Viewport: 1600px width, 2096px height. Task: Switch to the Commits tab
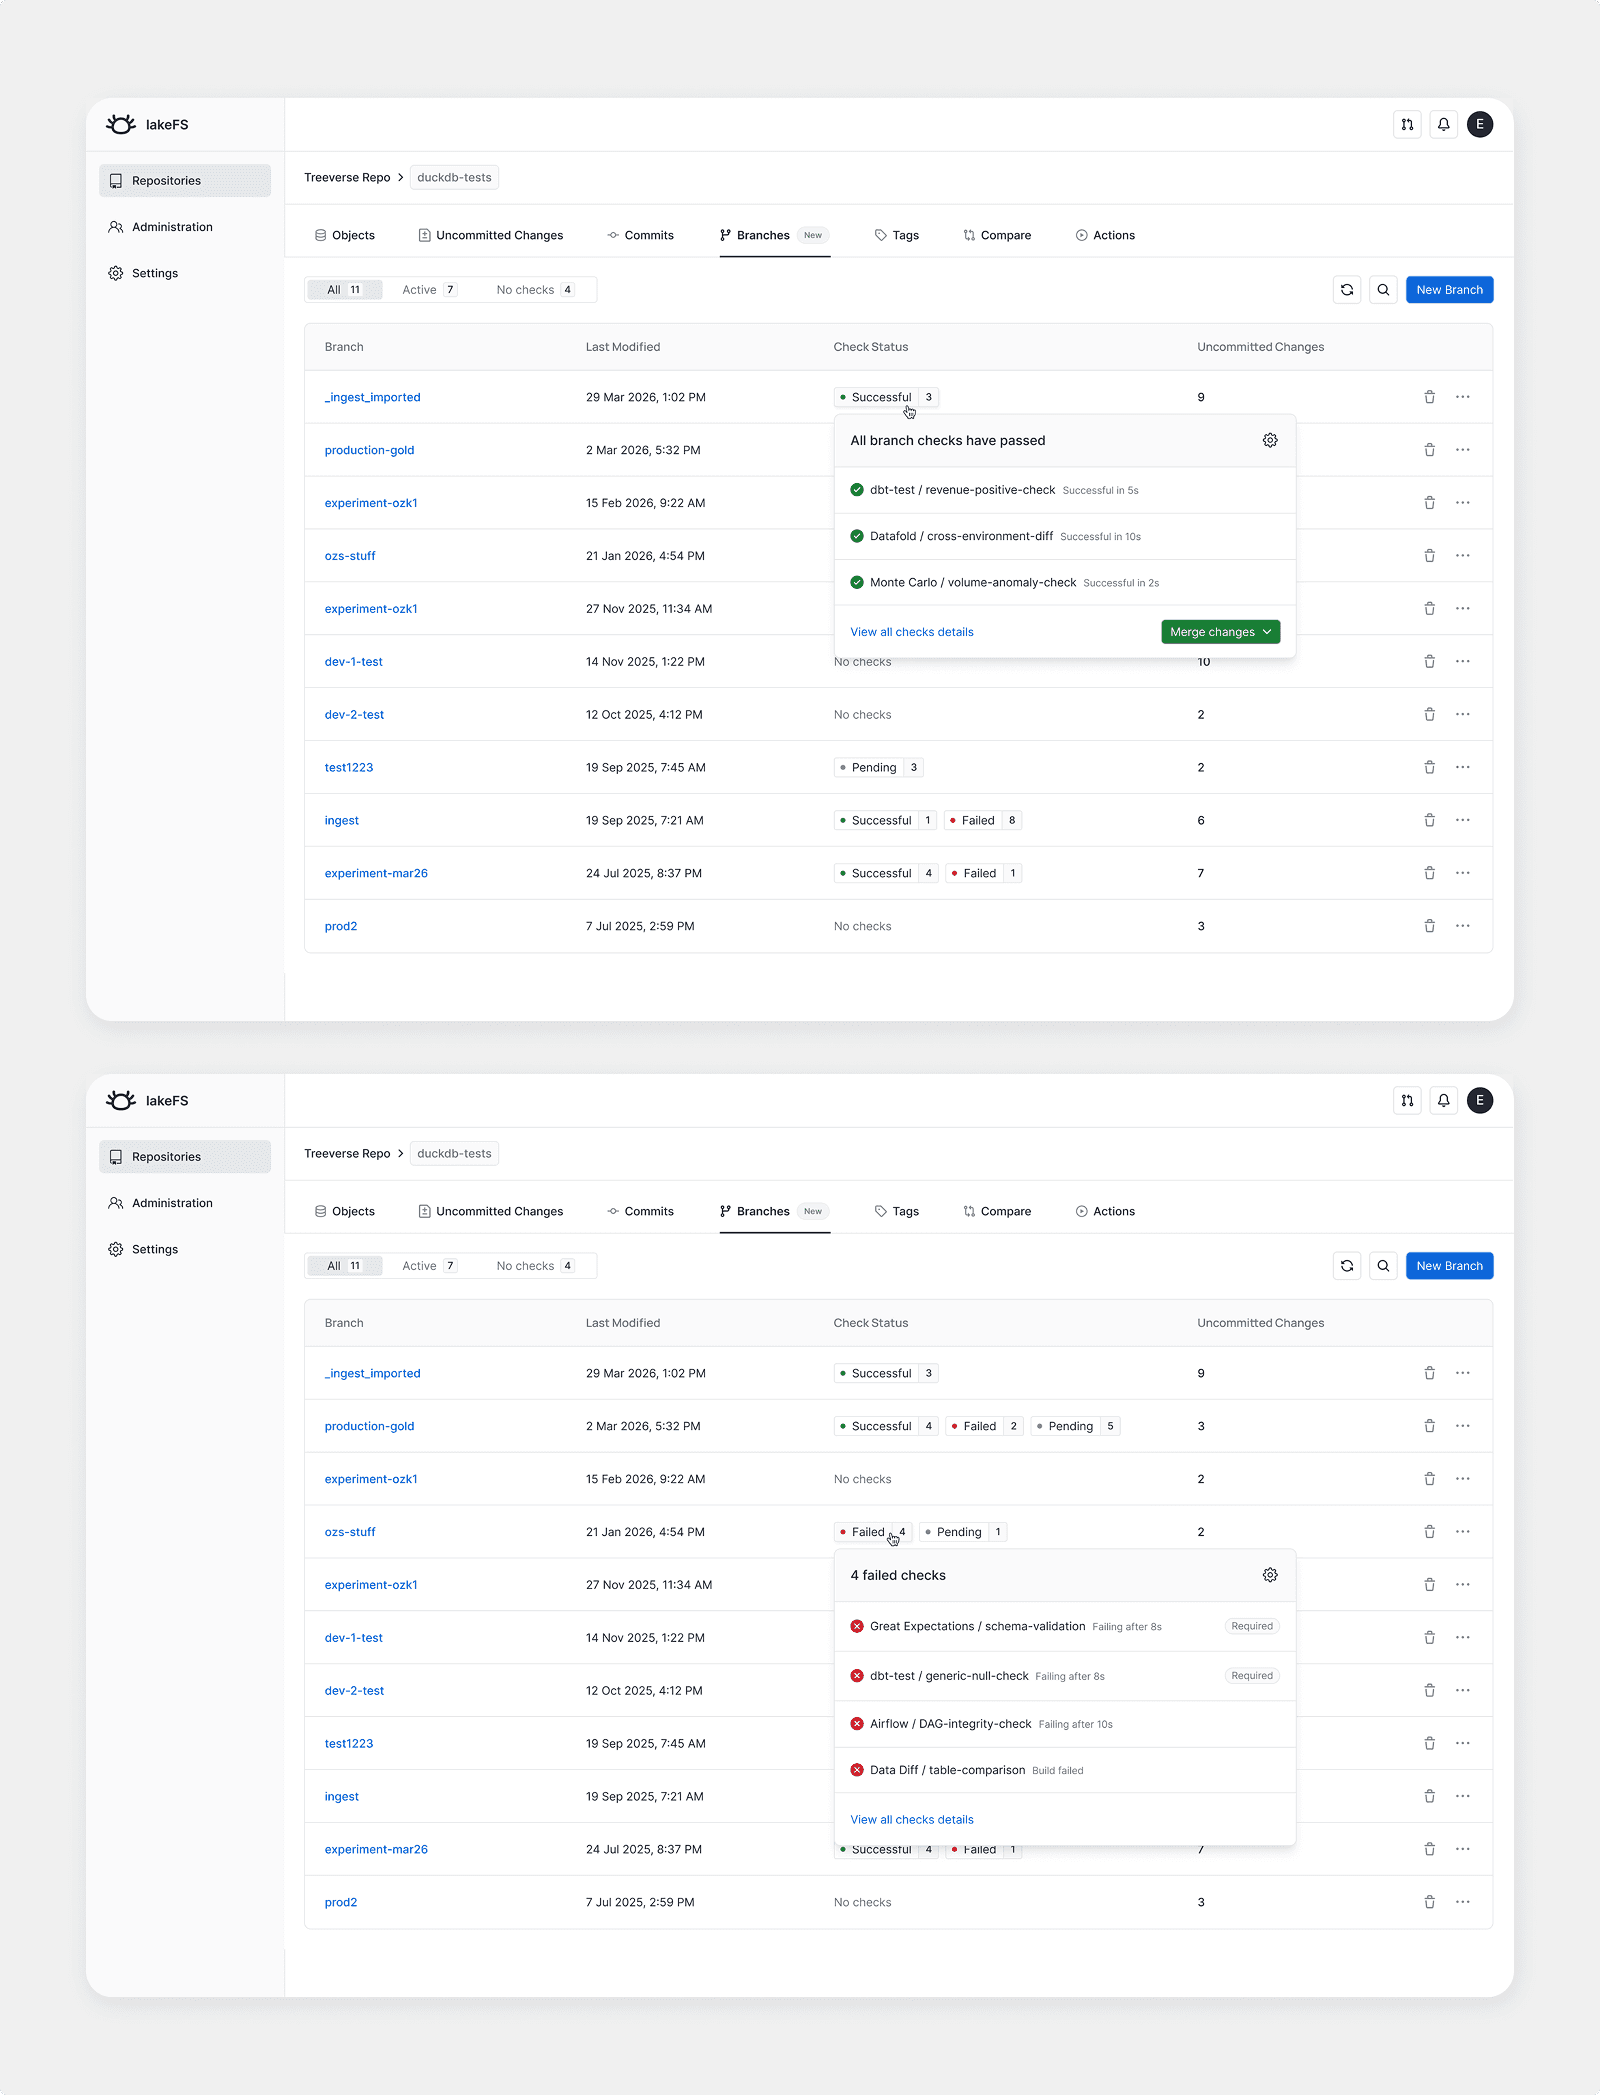pos(641,235)
